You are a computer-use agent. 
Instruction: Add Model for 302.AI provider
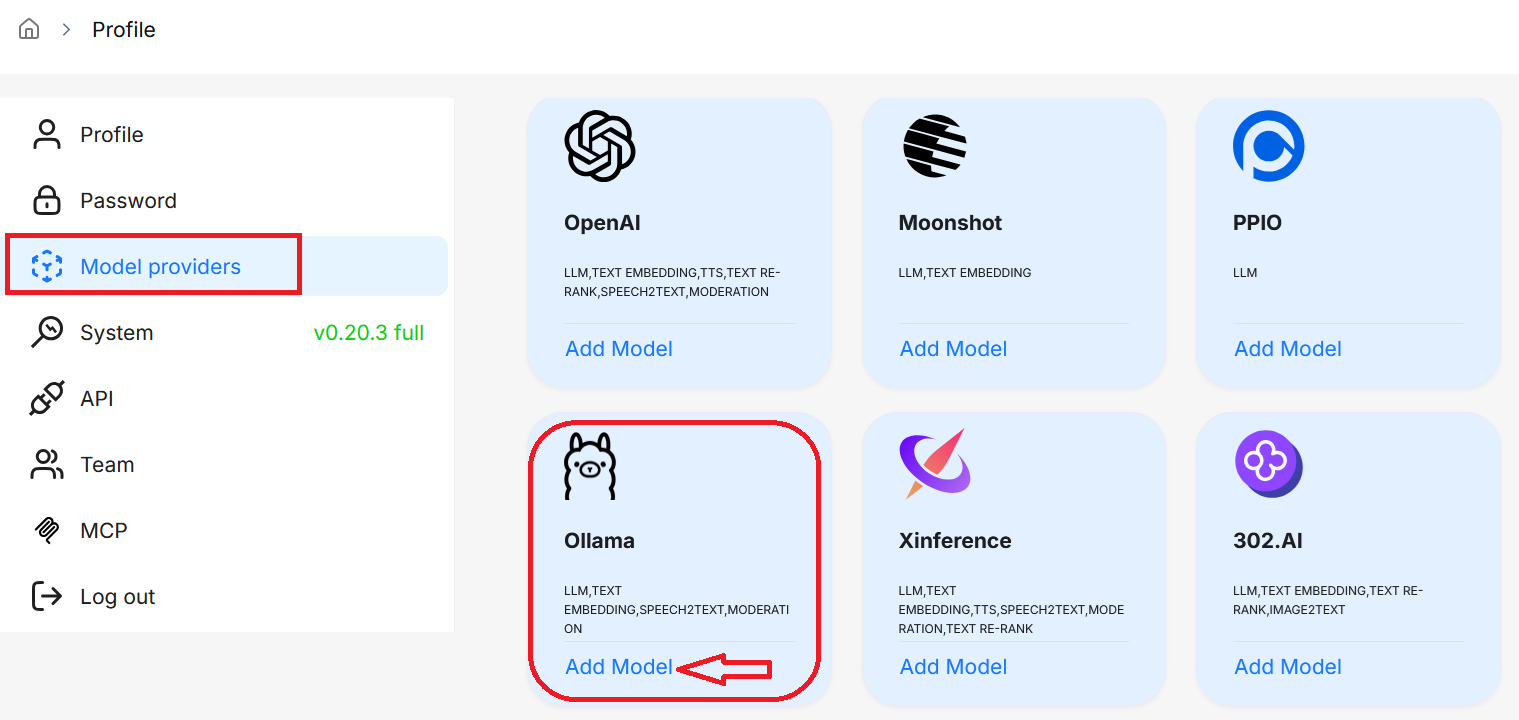coord(1288,666)
